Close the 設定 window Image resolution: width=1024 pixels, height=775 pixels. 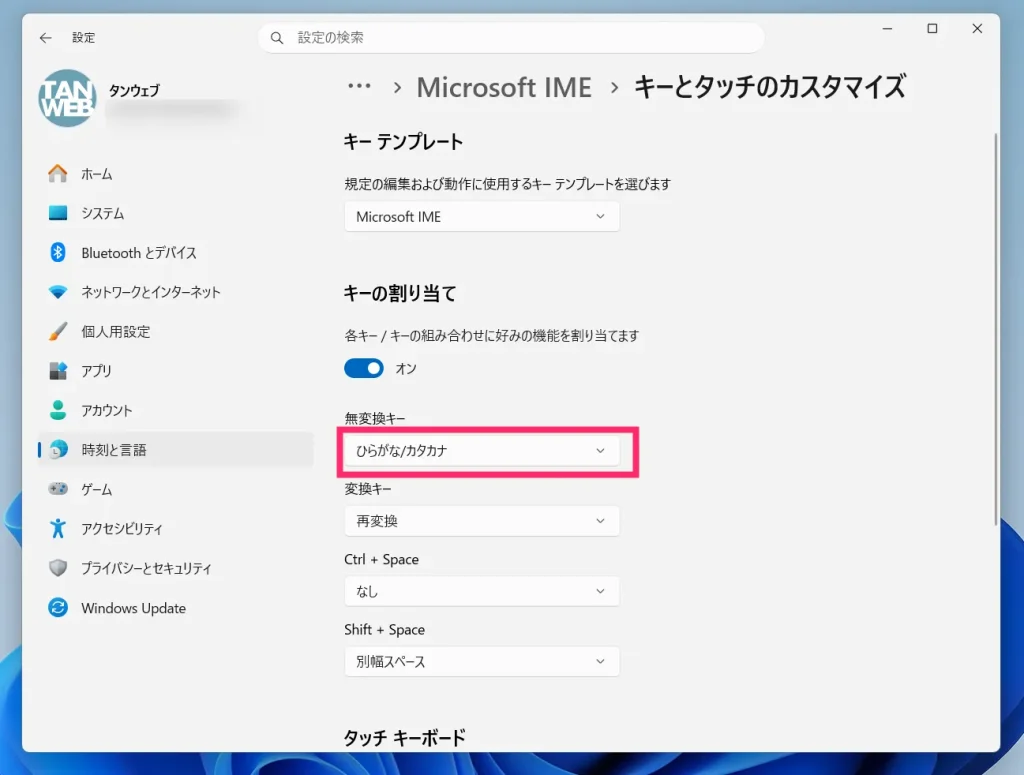pos(977,29)
